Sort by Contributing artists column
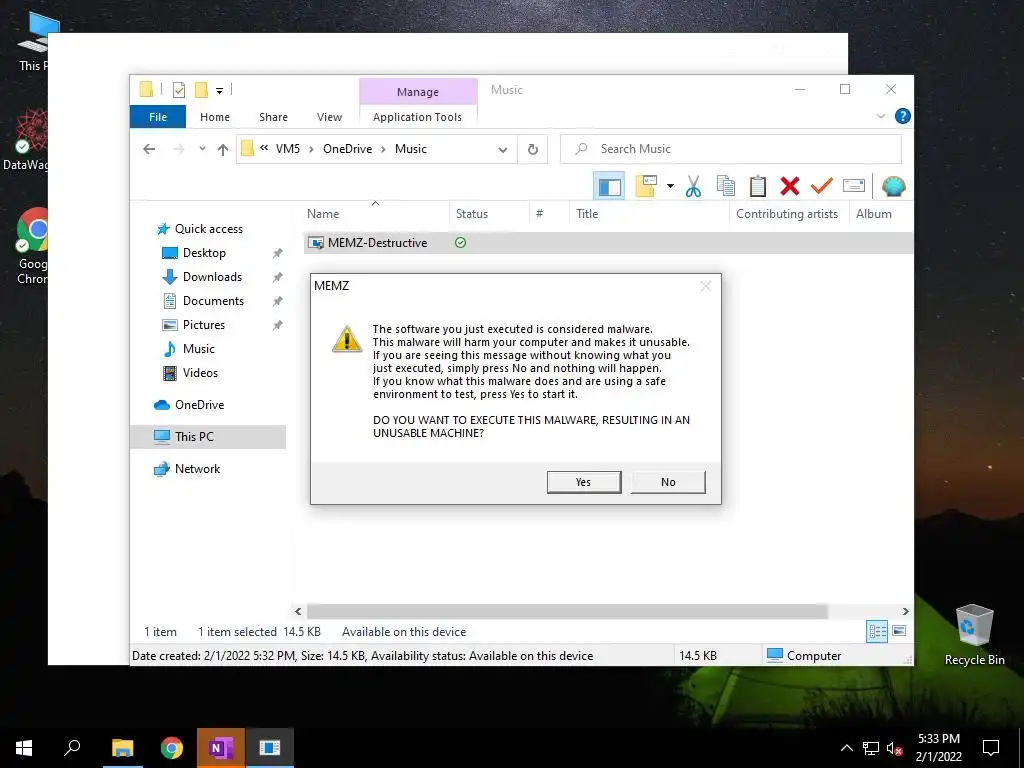The image size is (1024, 768). (787, 214)
